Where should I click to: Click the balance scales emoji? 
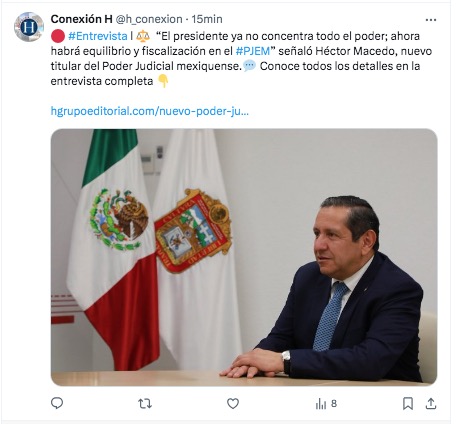[x=143, y=36]
